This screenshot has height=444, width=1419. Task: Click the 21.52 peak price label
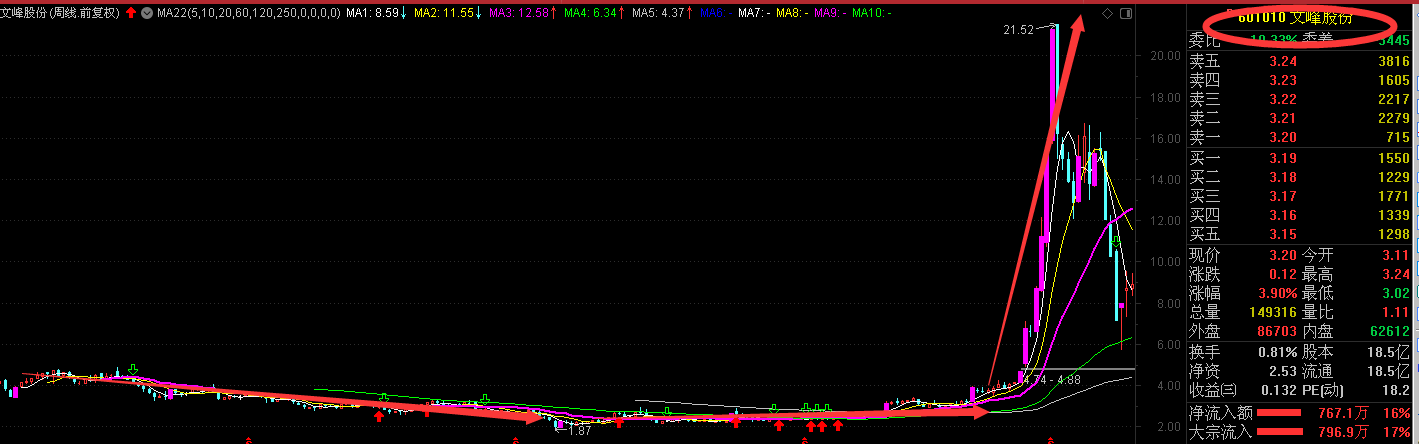click(1019, 30)
